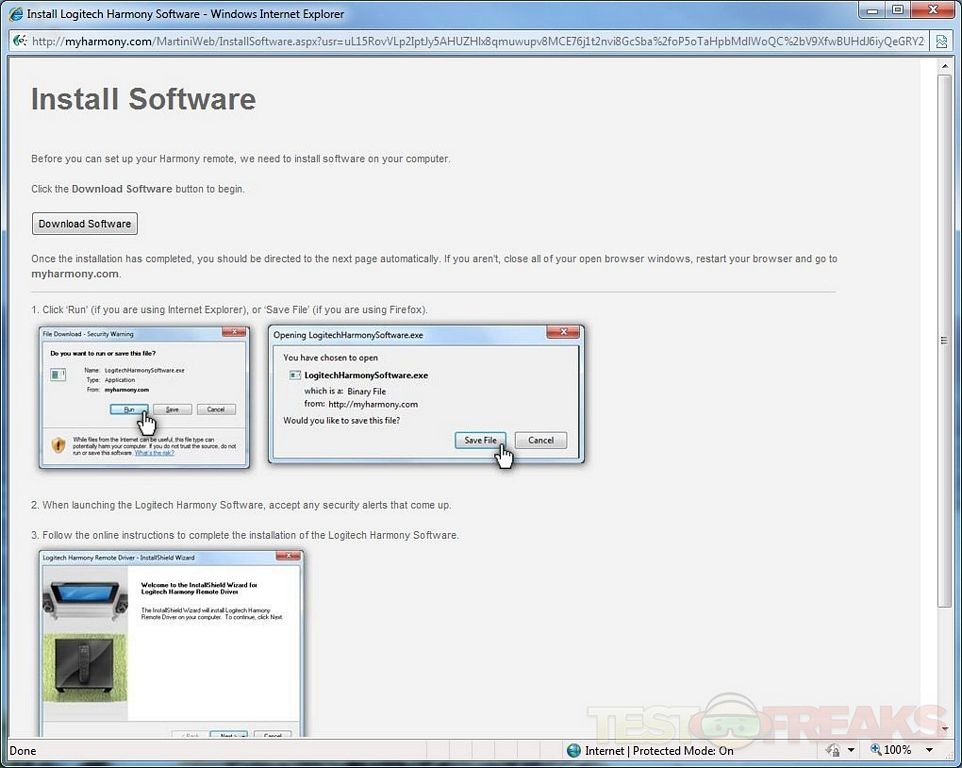Expand the zoom level dropdown arrow

click(x=930, y=750)
